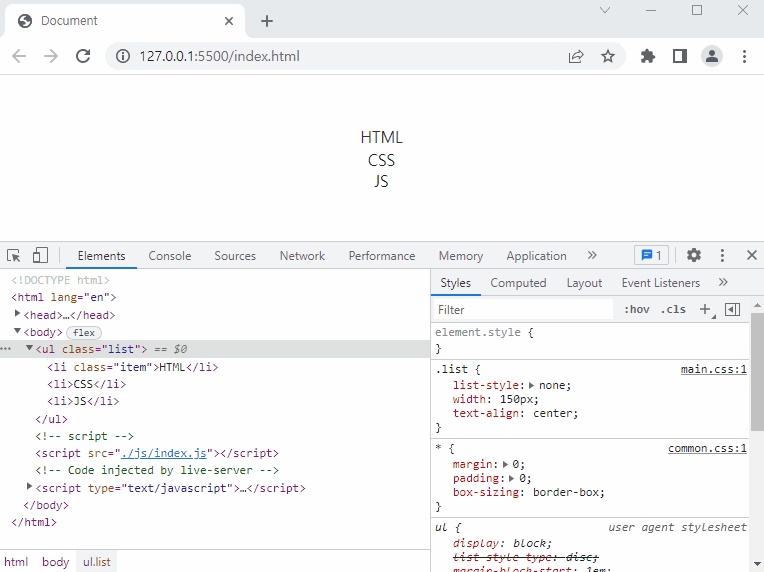Close the DevTools panel
The height and width of the screenshot is (572, 764).
click(751, 255)
